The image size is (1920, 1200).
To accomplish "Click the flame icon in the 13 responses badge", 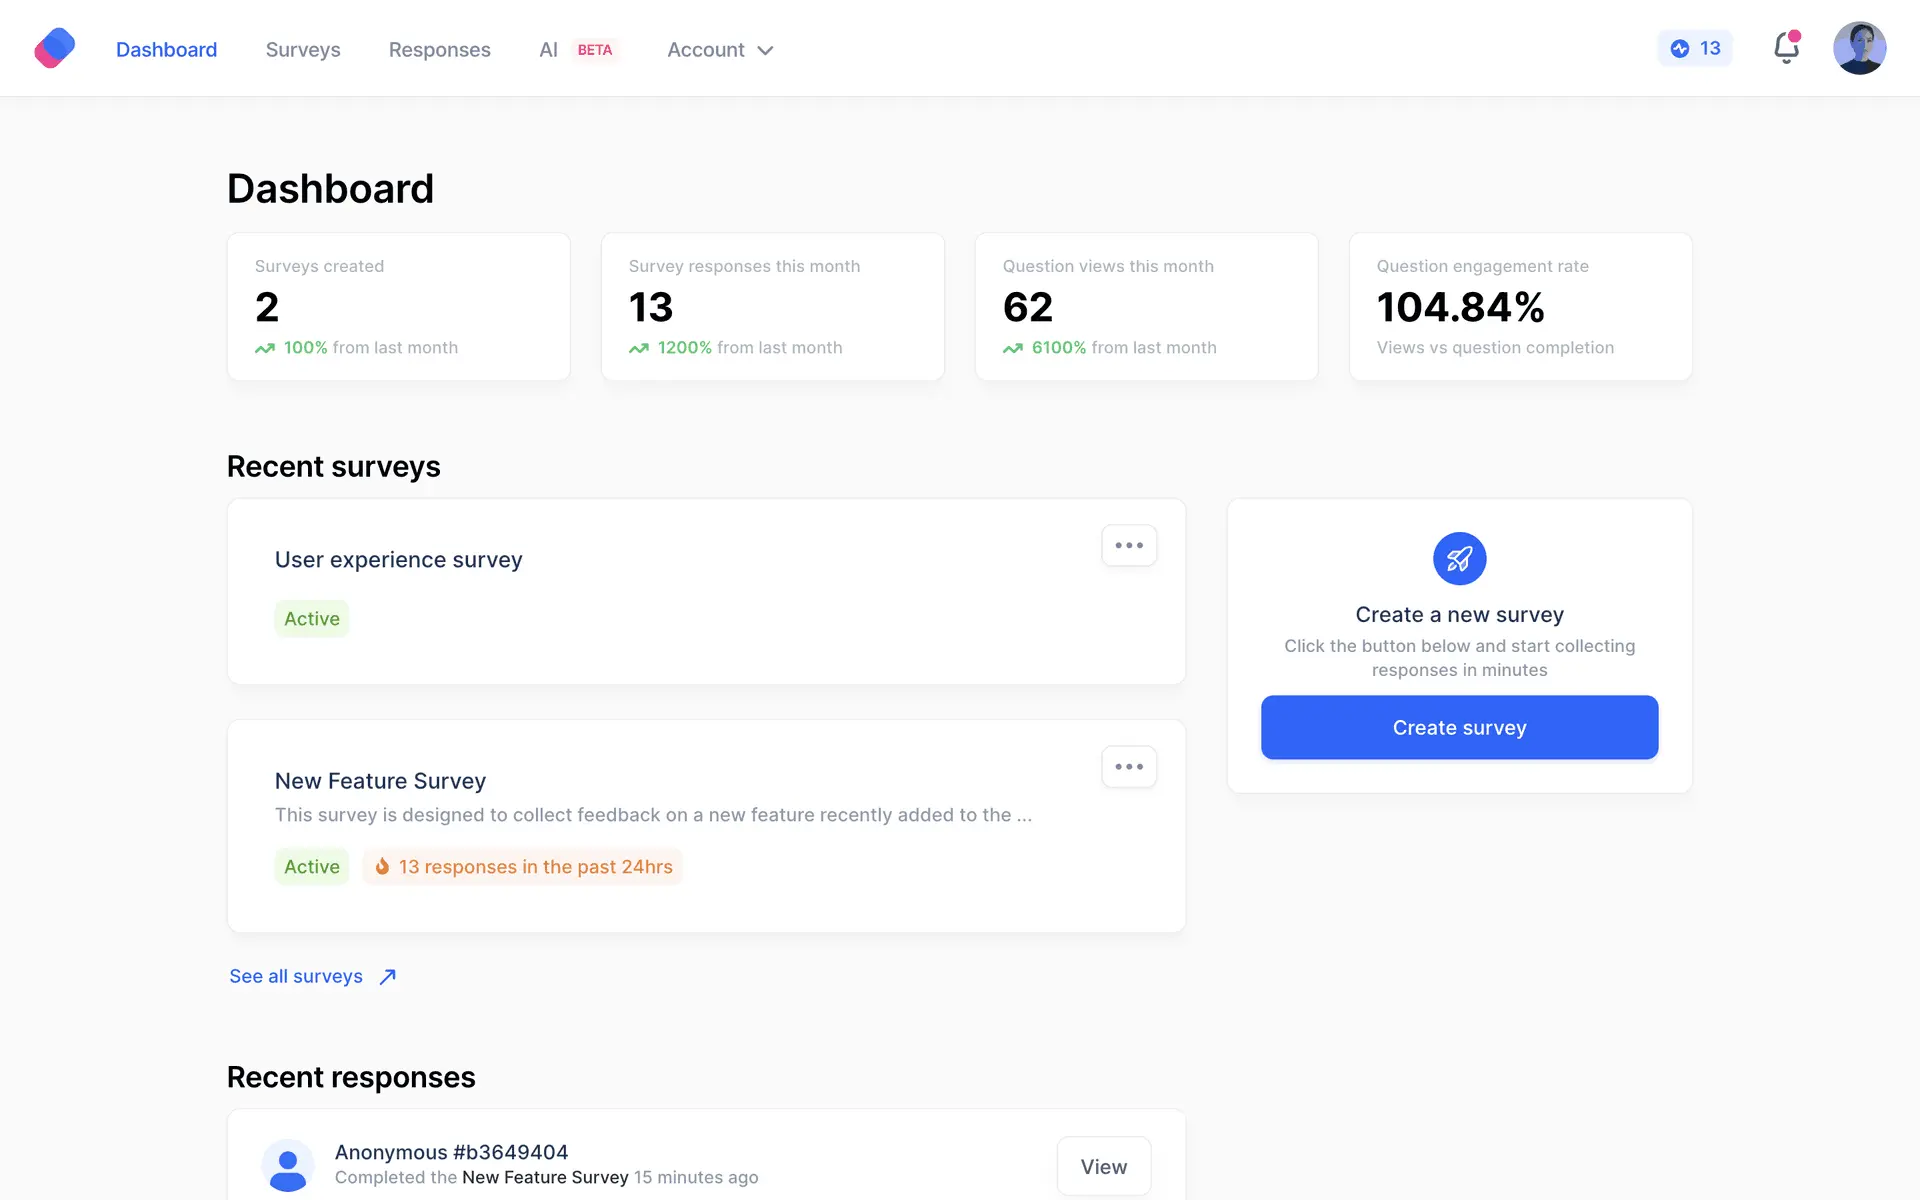I will point(382,867).
